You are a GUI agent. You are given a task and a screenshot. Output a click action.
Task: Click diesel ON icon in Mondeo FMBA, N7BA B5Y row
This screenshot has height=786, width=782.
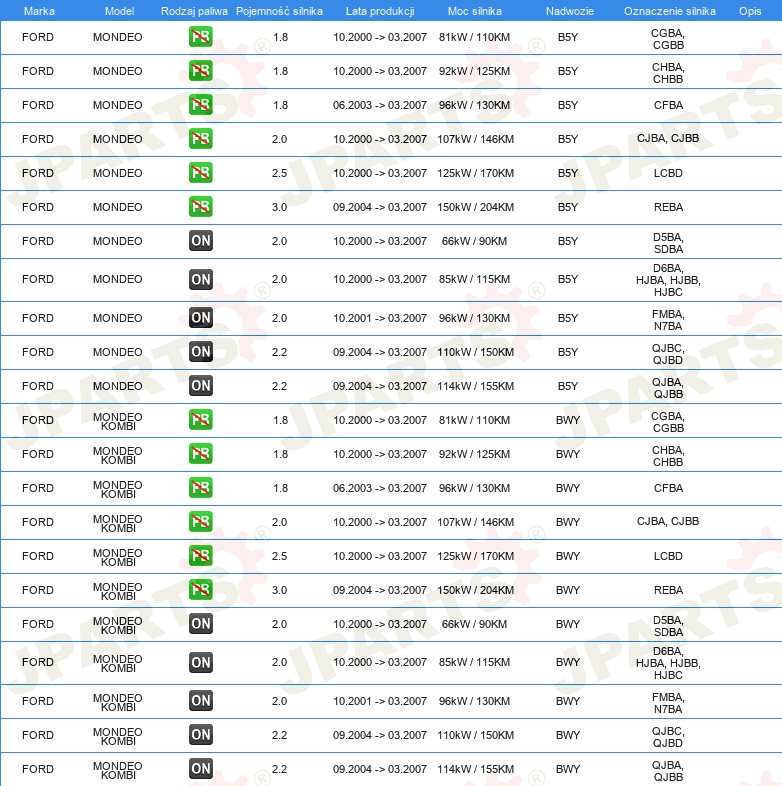click(x=201, y=318)
